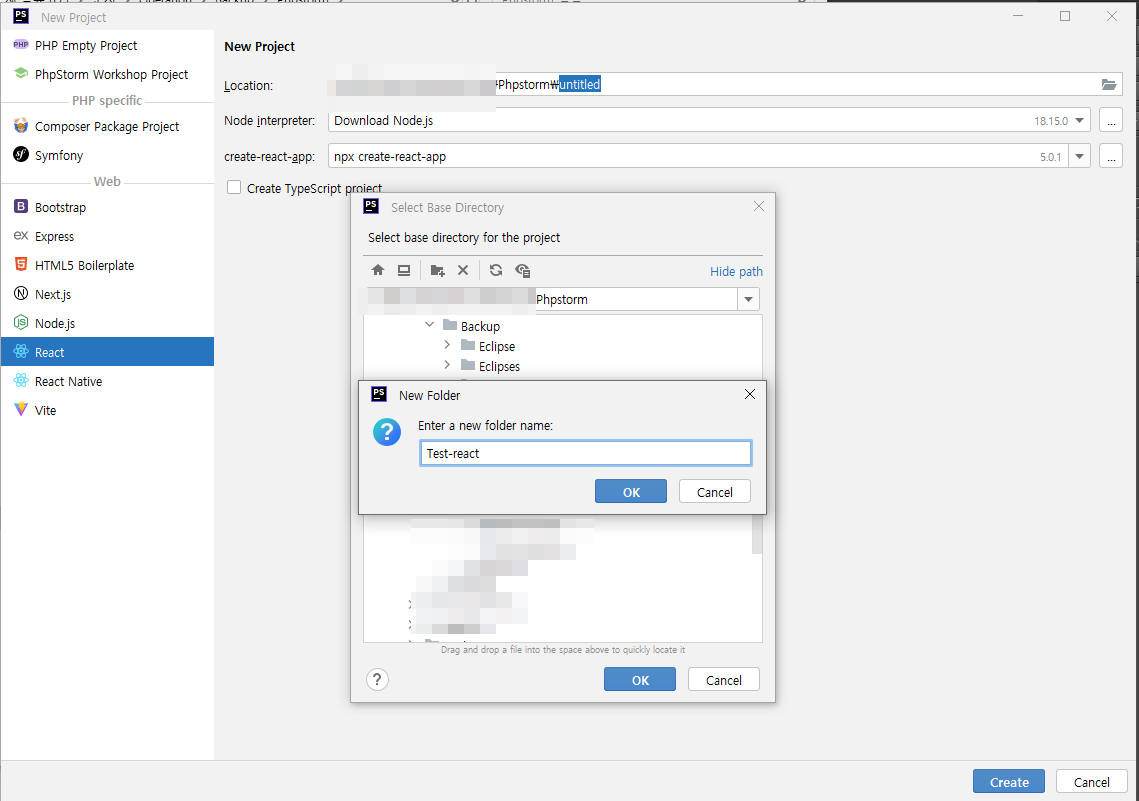Open the create-react-app dropdown arrow
Viewport: 1139px width, 801px height.
pyautogui.click(x=1079, y=156)
